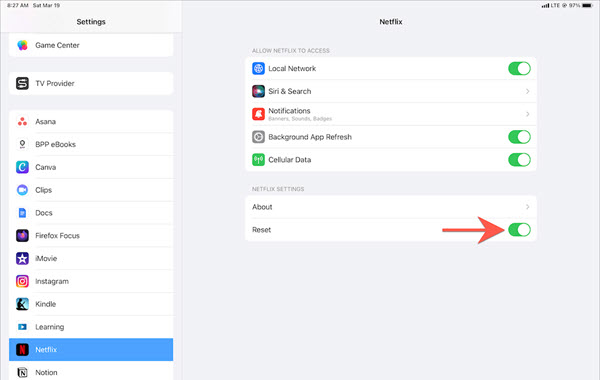
Task: Select the iMovie star icon
Action: [x=22, y=258]
